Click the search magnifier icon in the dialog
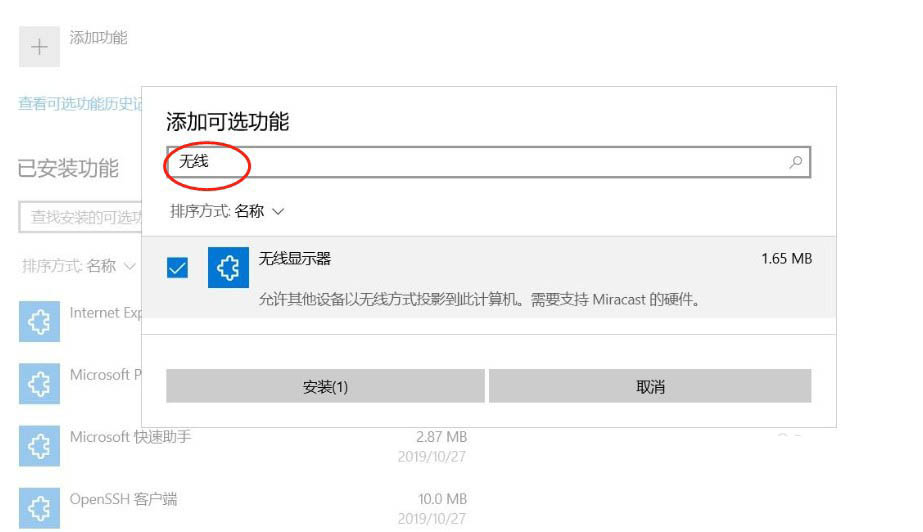This screenshot has width=923, height=532. [795, 162]
